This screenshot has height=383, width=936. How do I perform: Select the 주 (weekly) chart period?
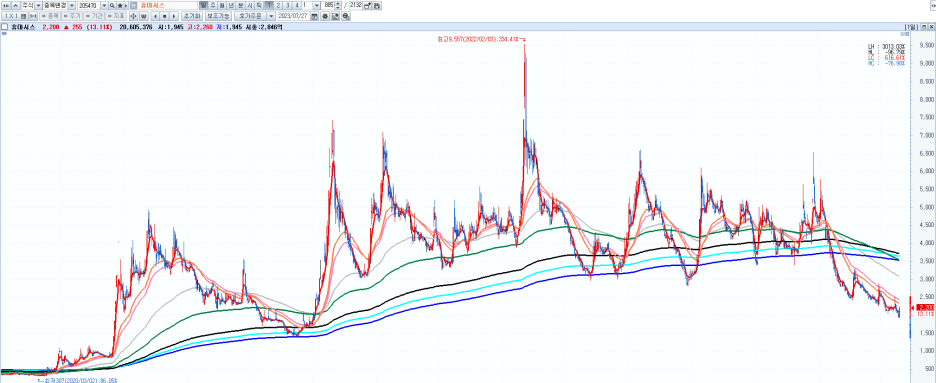[x=213, y=5]
